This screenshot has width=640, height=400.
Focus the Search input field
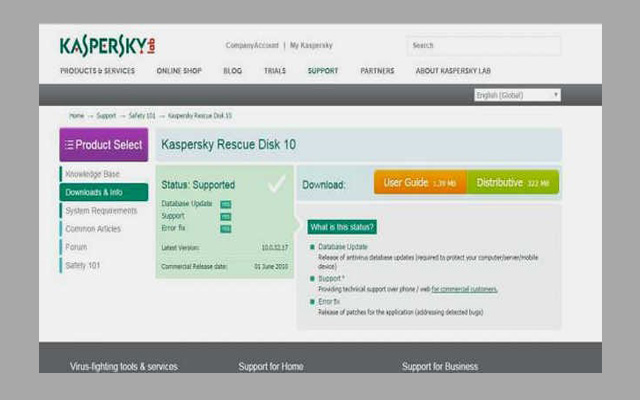[x=483, y=45]
